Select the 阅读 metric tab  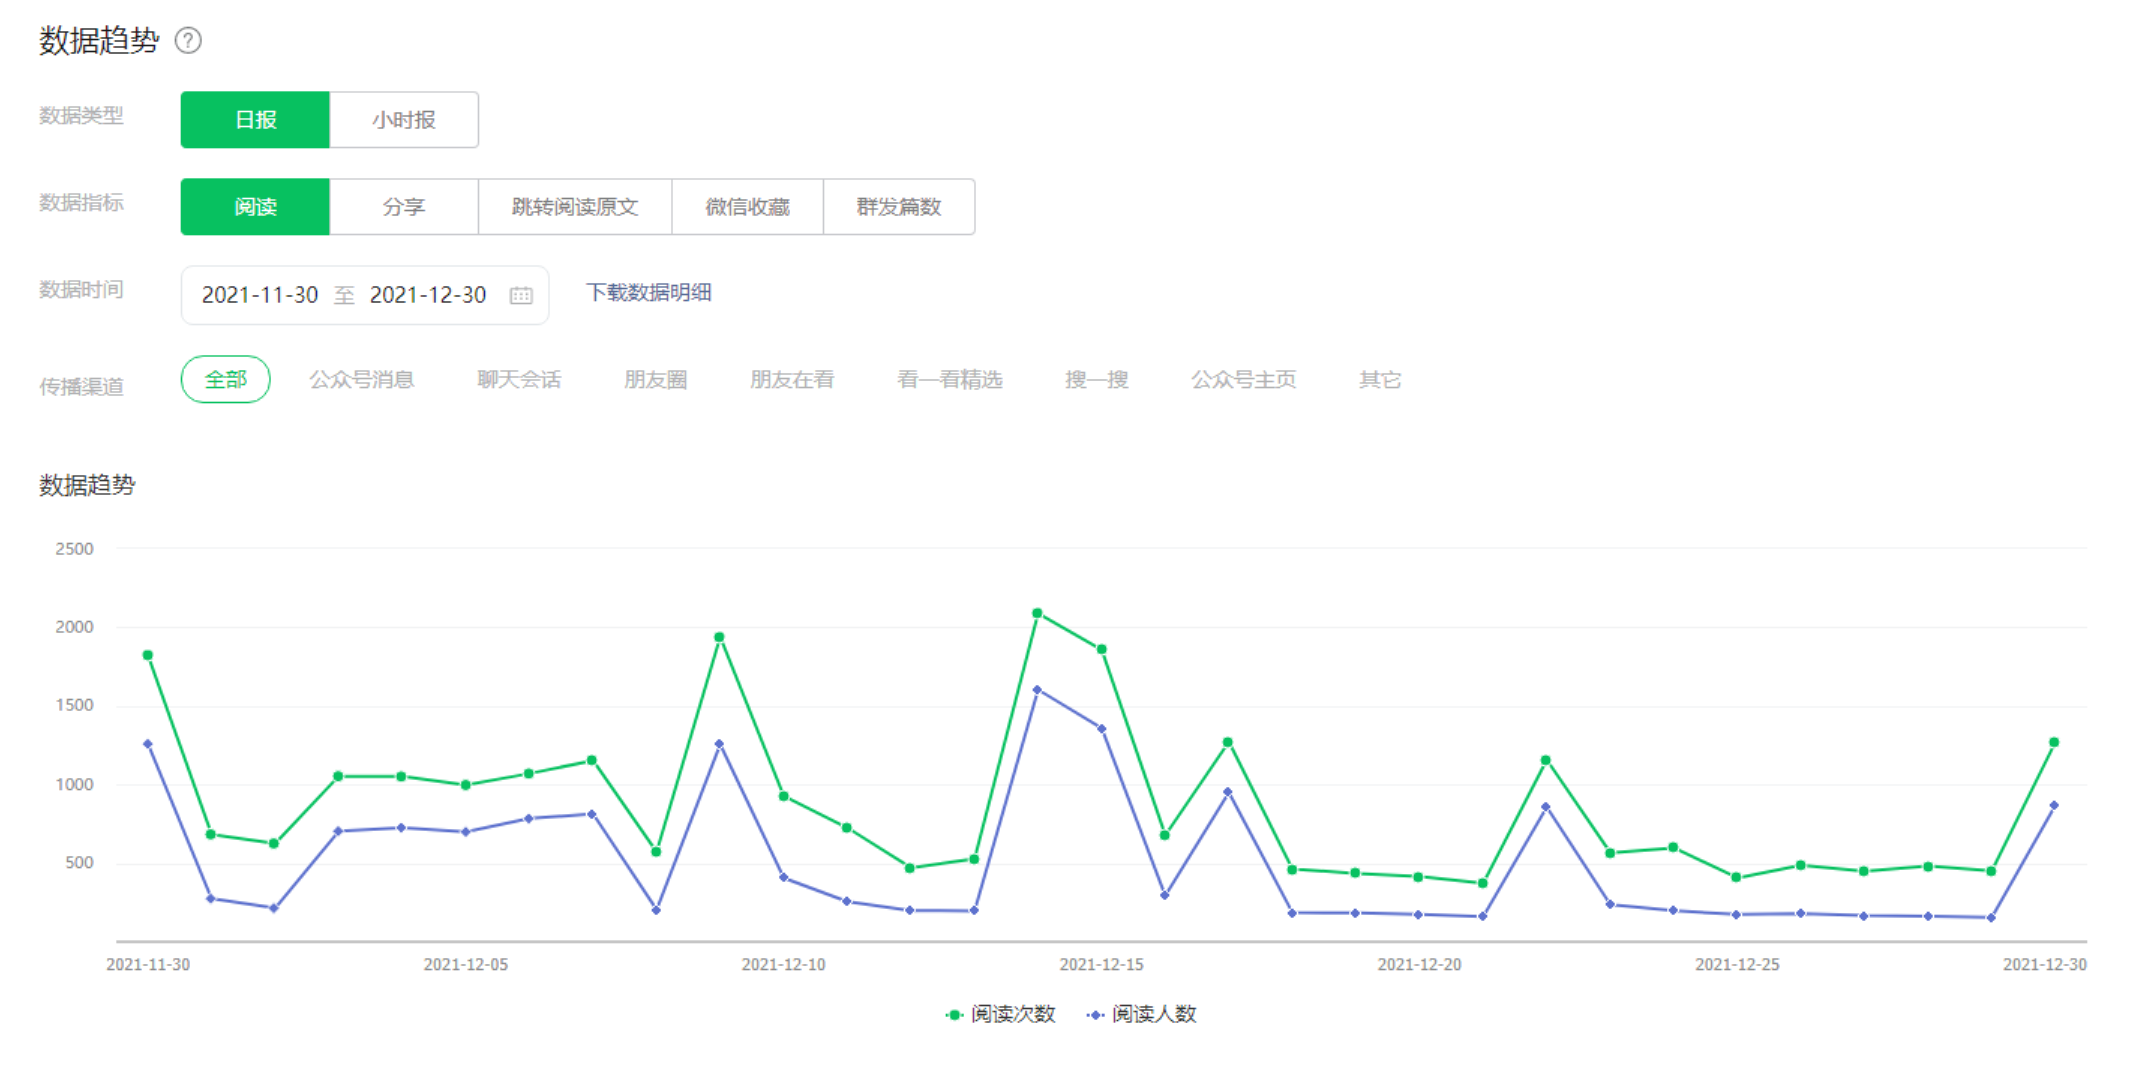point(255,207)
